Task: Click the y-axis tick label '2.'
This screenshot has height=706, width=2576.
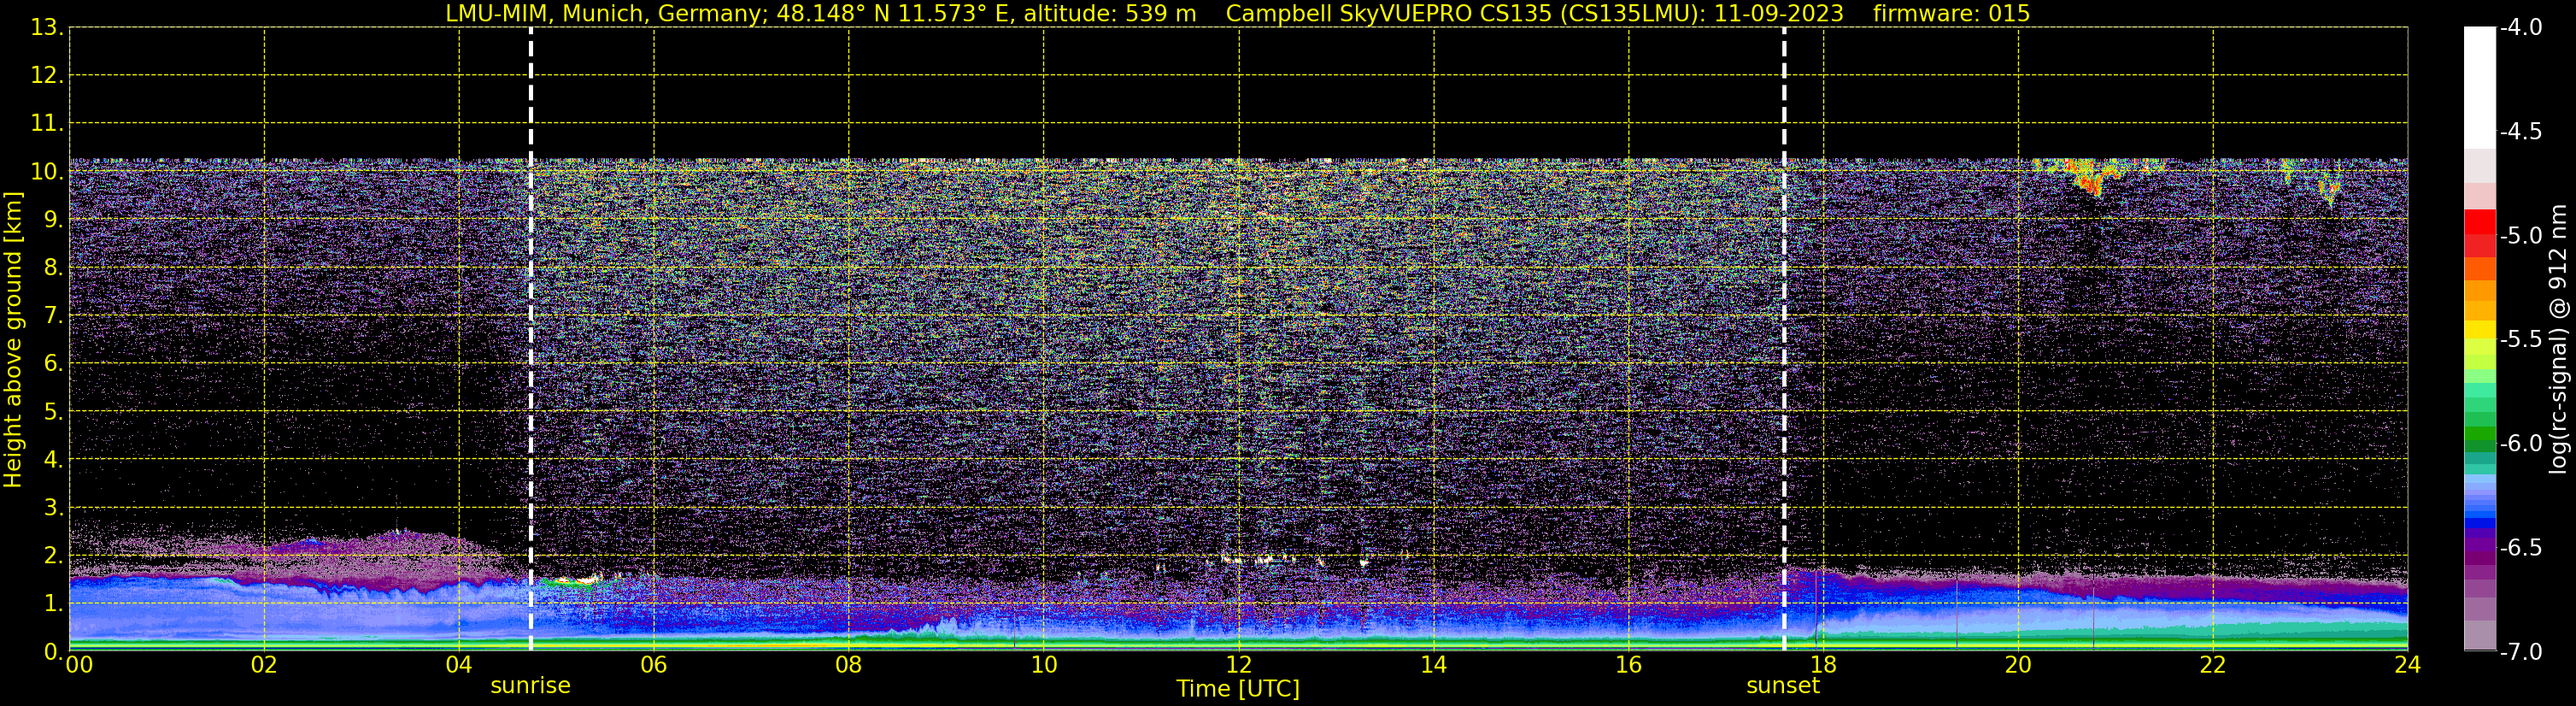Action: tap(54, 556)
